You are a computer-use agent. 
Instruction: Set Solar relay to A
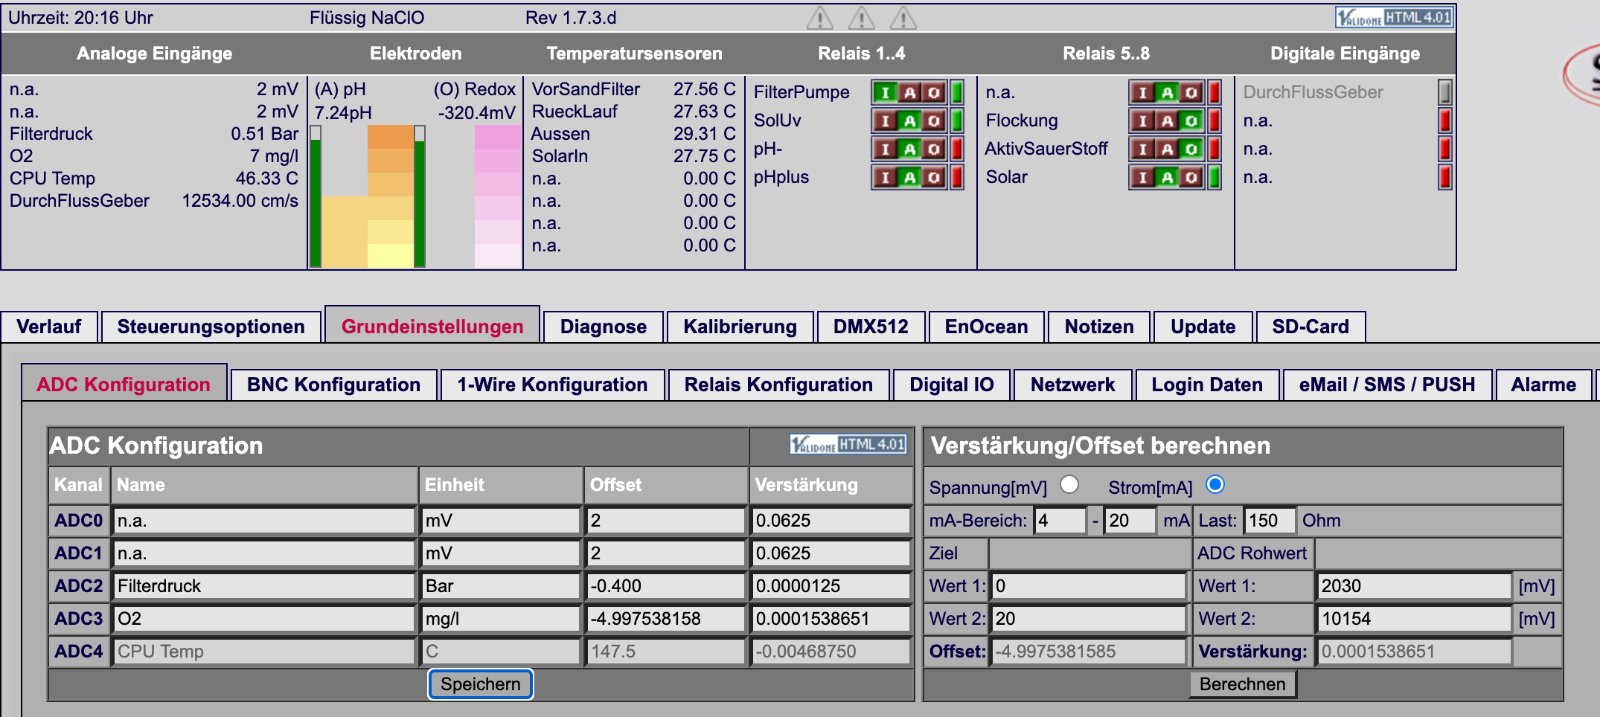1167,177
